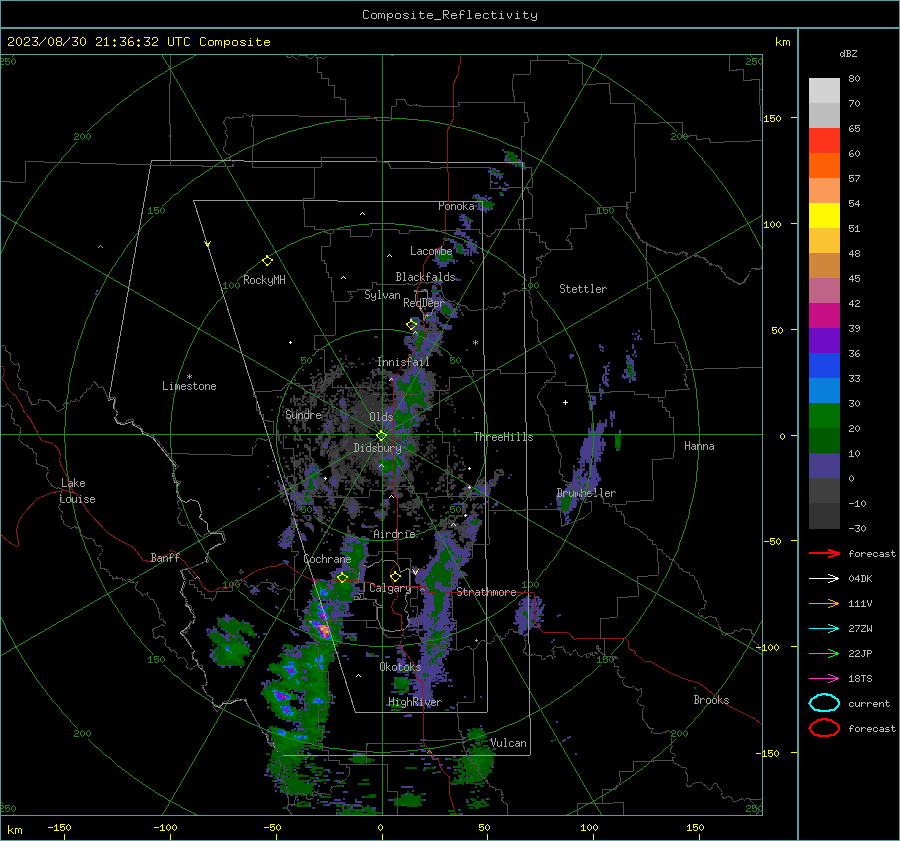The height and width of the screenshot is (841, 900).
Task: Click the cyan current ellipse in legend
Action: (824, 703)
